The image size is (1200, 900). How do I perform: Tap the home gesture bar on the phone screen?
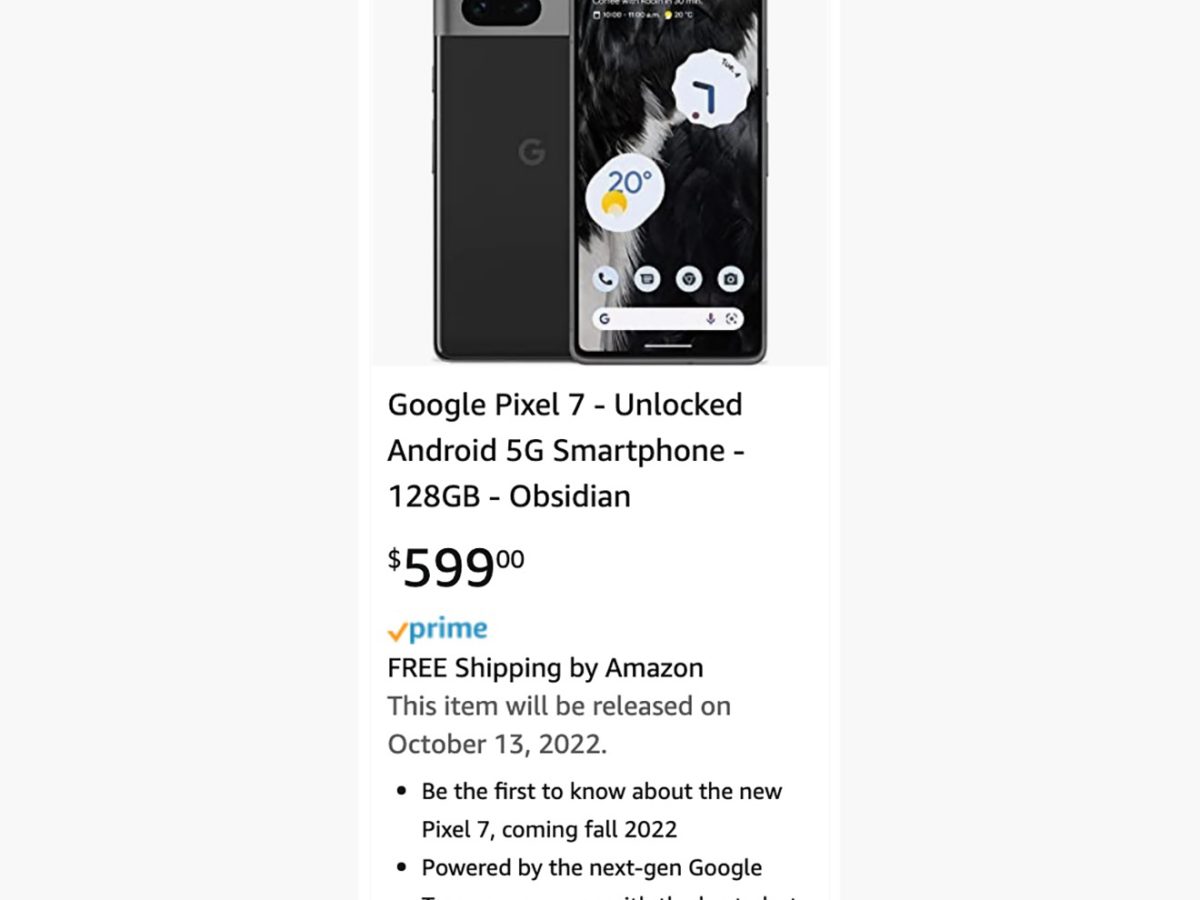(x=667, y=347)
